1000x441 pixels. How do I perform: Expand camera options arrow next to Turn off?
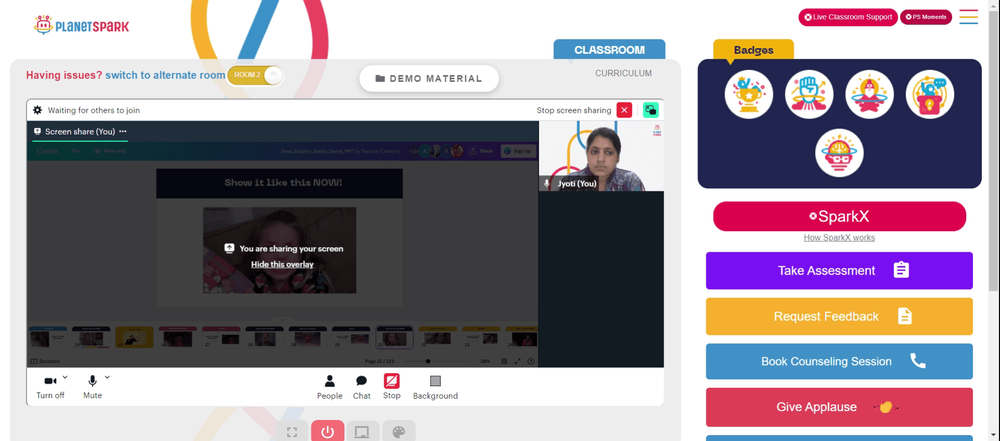click(x=65, y=377)
